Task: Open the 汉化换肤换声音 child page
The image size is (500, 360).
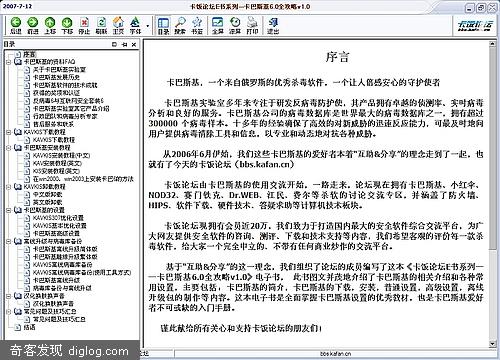Action: pyautogui.click(x=53, y=304)
